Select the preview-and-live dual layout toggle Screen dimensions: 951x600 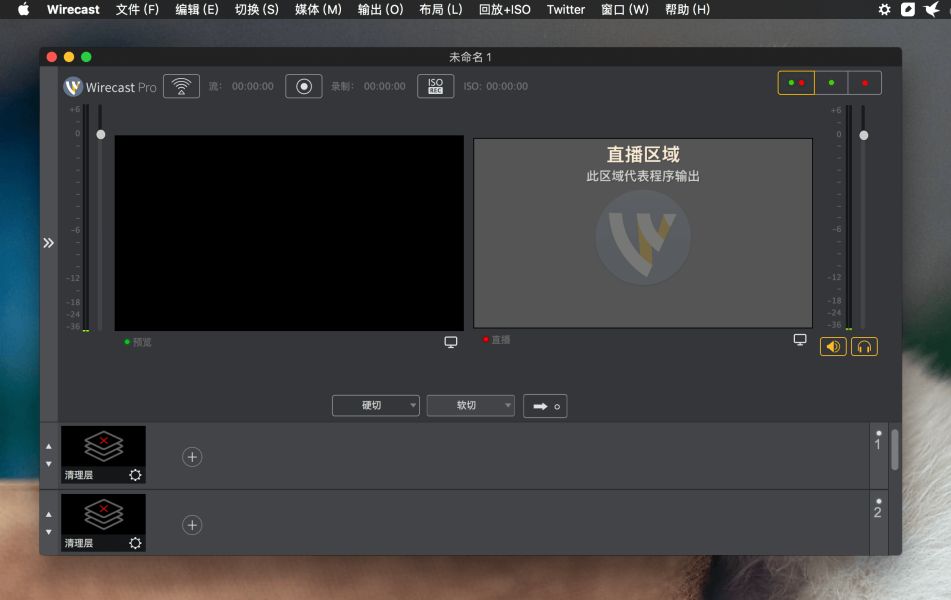(x=796, y=83)
